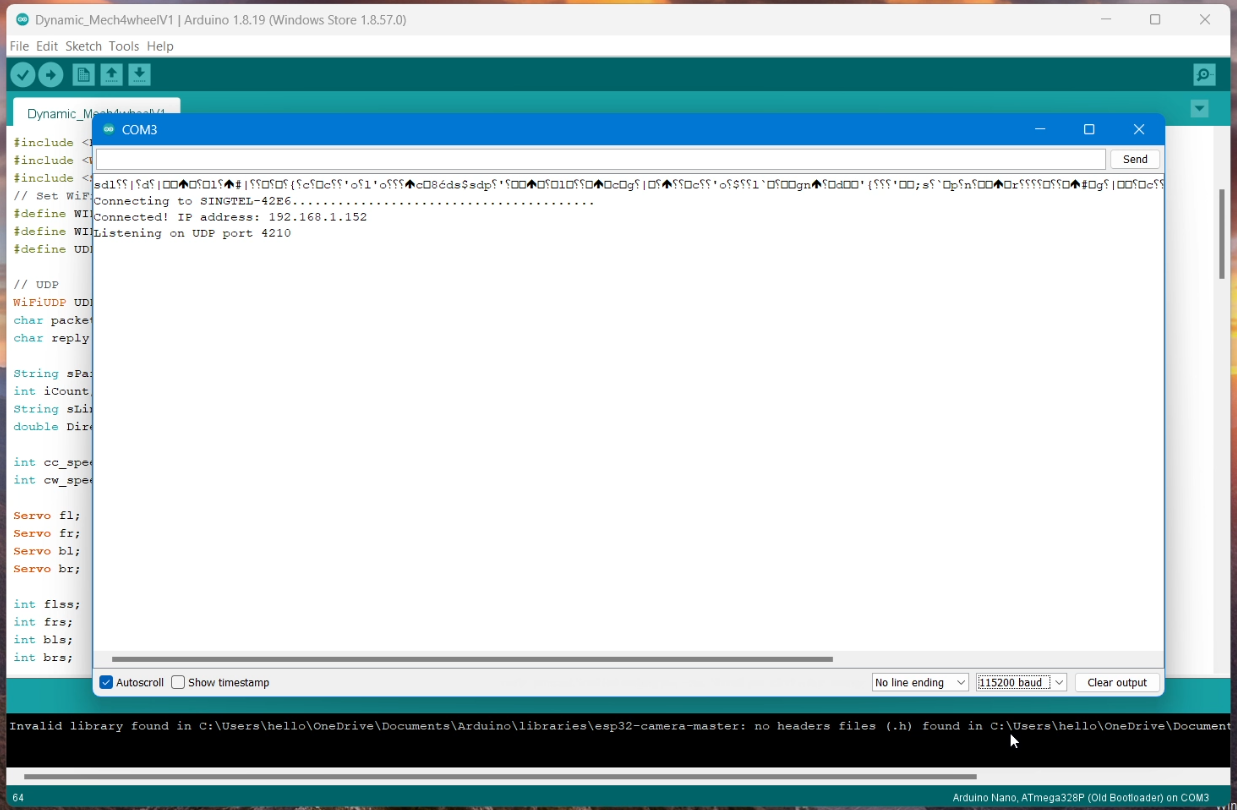Click the Upload arrow toolbar icon
Image resolution: width=1237 pixels, height=810 pixels.
[51, 75]
